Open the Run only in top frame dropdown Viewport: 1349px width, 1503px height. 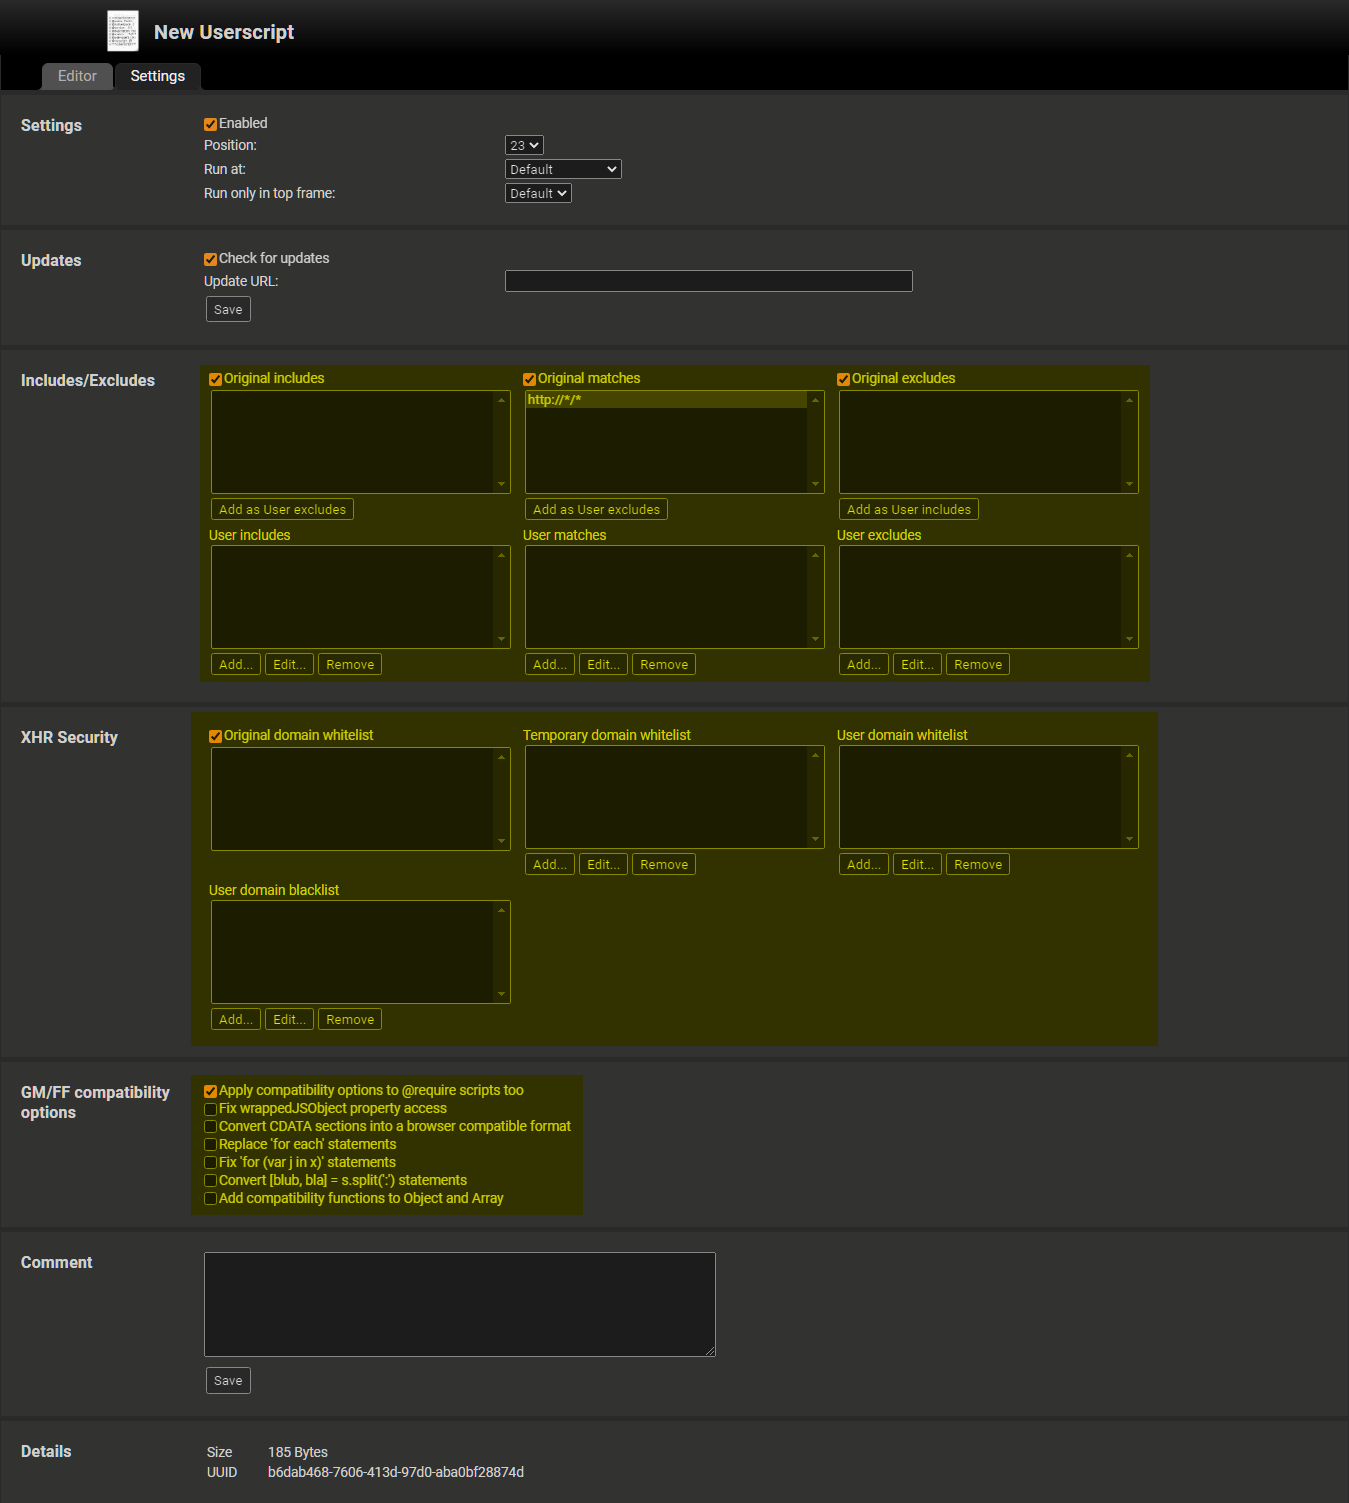click(x=537, y=192)
